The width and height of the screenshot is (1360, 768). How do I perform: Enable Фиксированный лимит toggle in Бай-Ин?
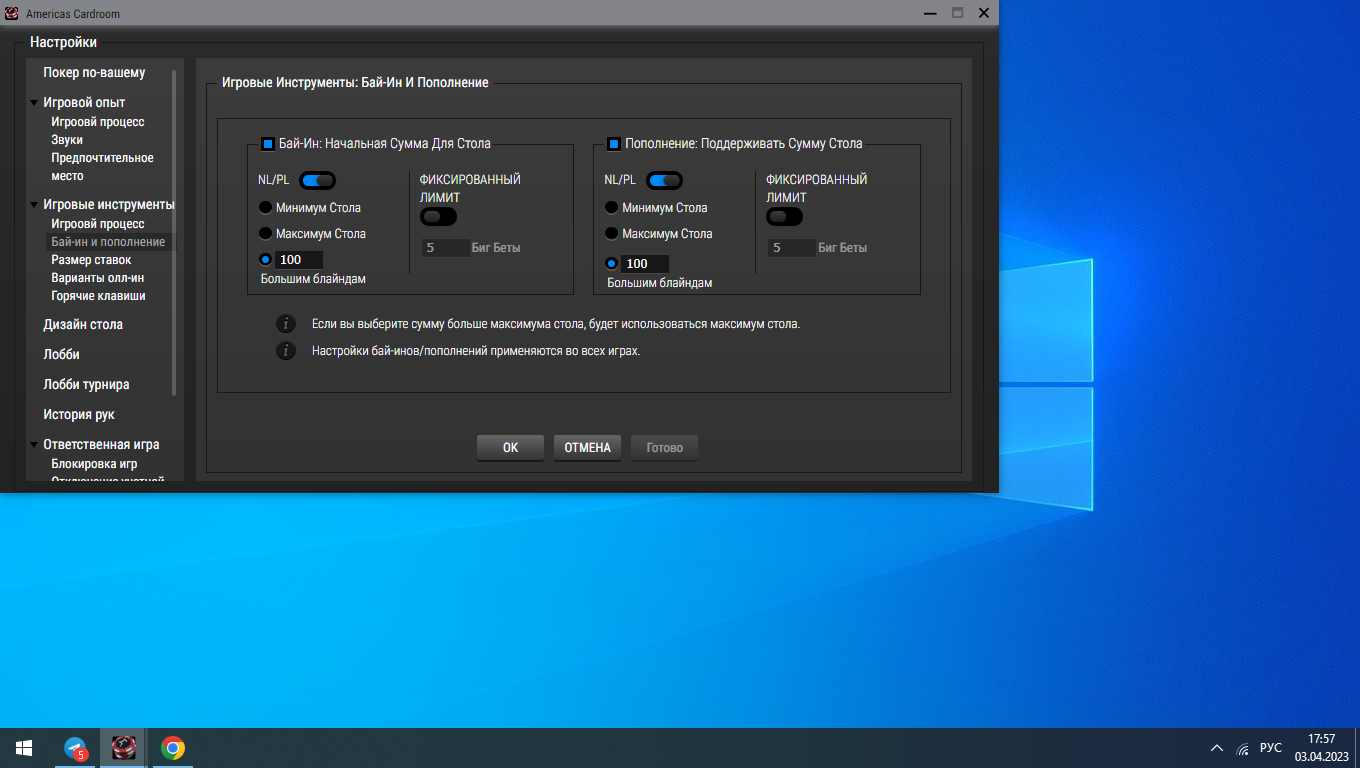tap(438, 216)
